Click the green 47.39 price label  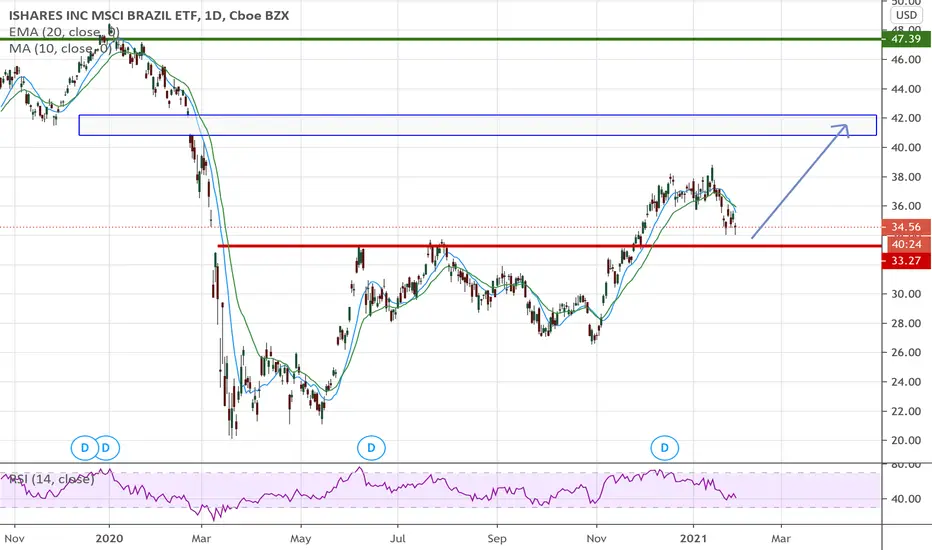906,39
